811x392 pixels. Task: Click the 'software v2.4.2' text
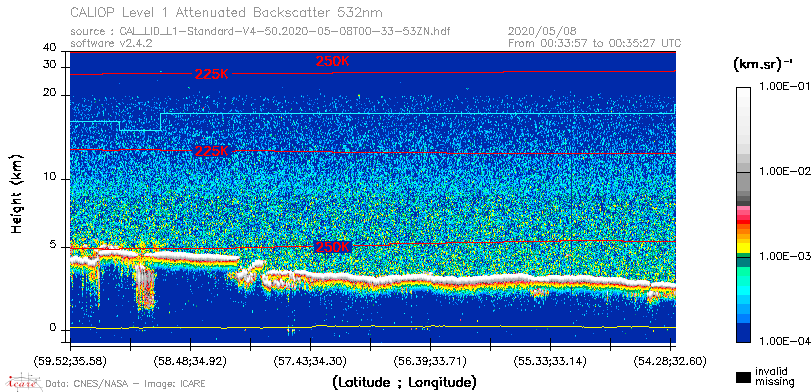tap(111, 43)
